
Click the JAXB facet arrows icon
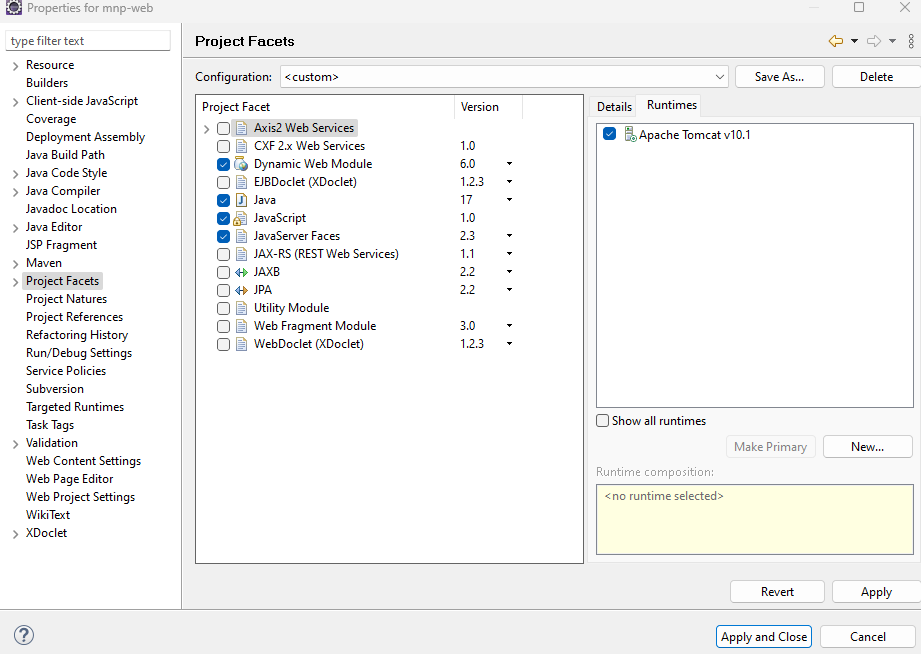241,272
